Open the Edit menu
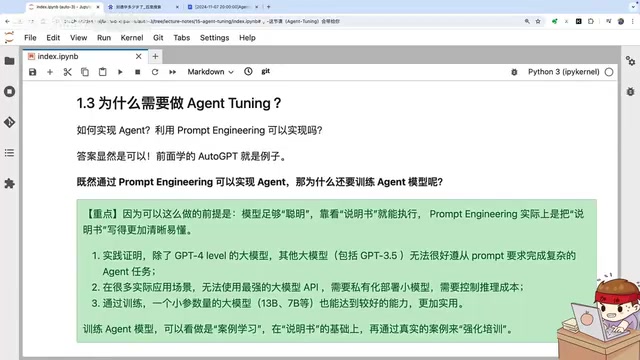This screenshot has width=640, height=360. click(x=53, y=38)
